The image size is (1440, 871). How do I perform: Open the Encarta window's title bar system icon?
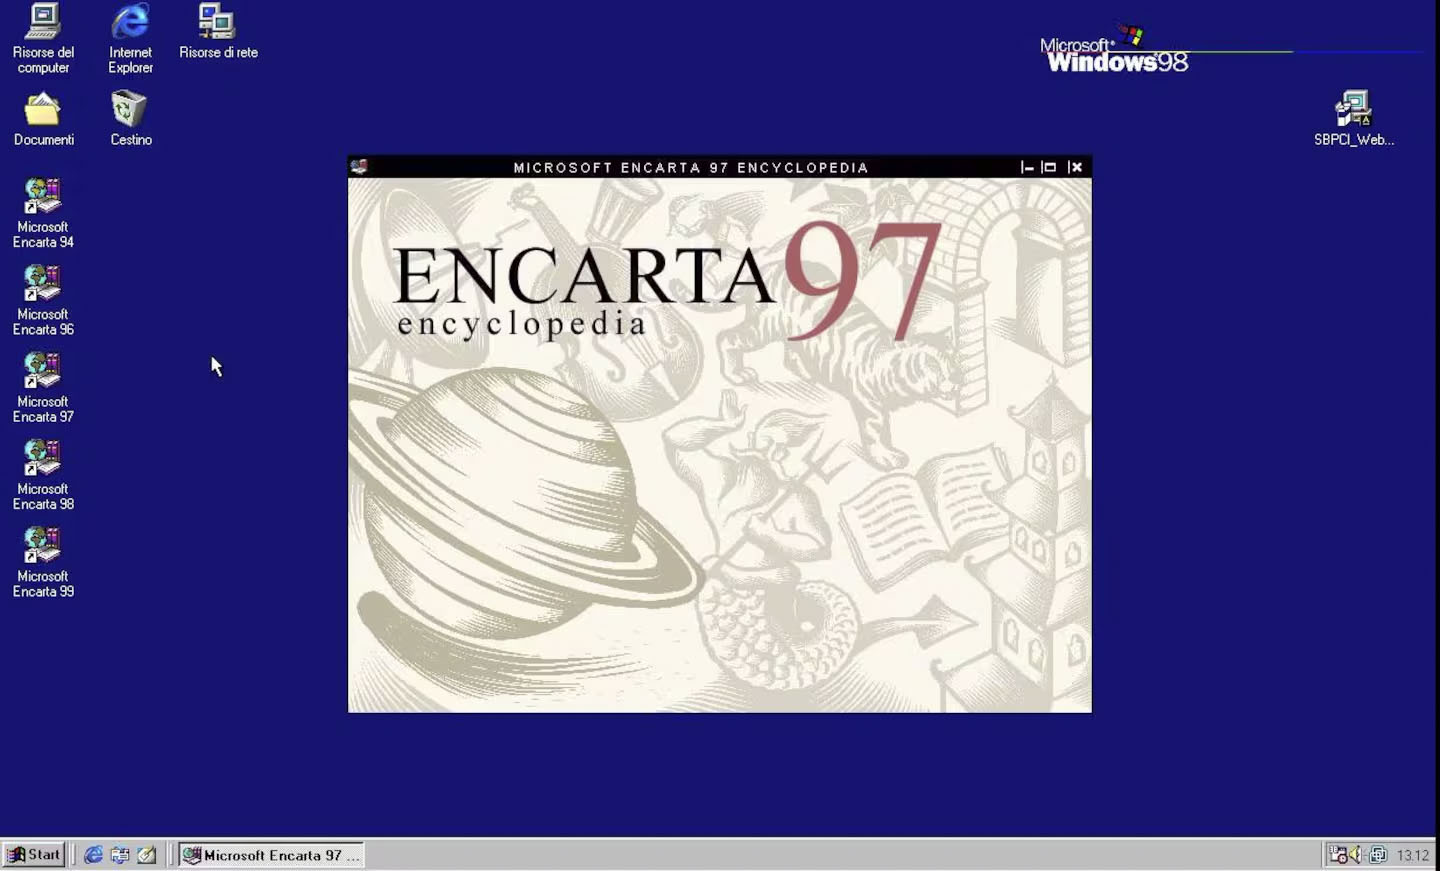point(359,167)
